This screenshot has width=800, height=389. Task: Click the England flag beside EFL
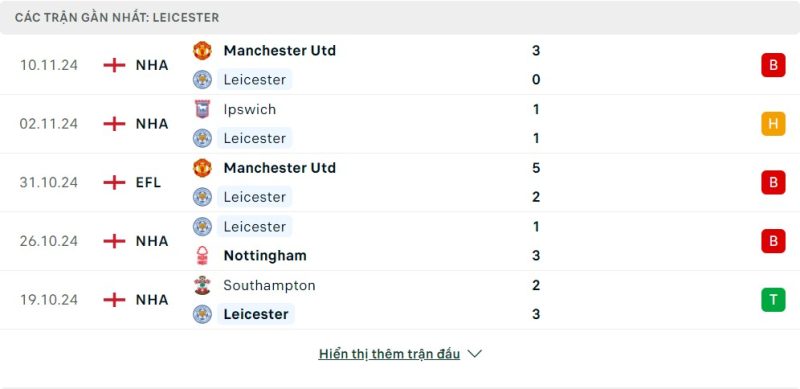click(114, 182)
